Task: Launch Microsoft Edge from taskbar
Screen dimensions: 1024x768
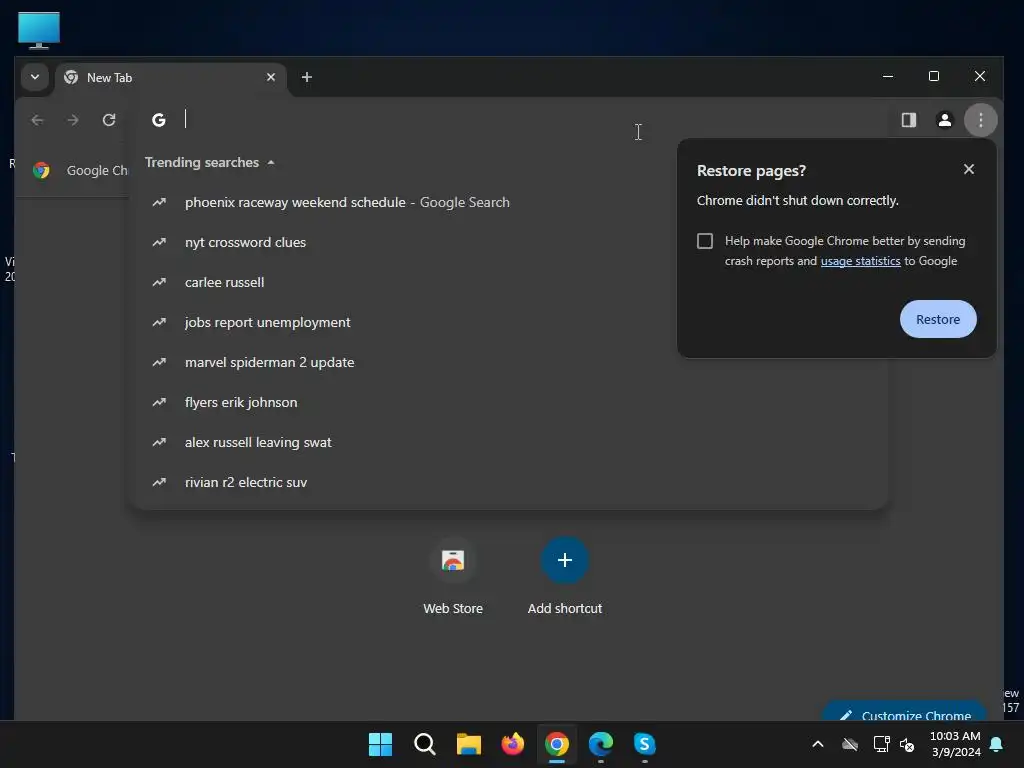Action: (x=601, y=744)
